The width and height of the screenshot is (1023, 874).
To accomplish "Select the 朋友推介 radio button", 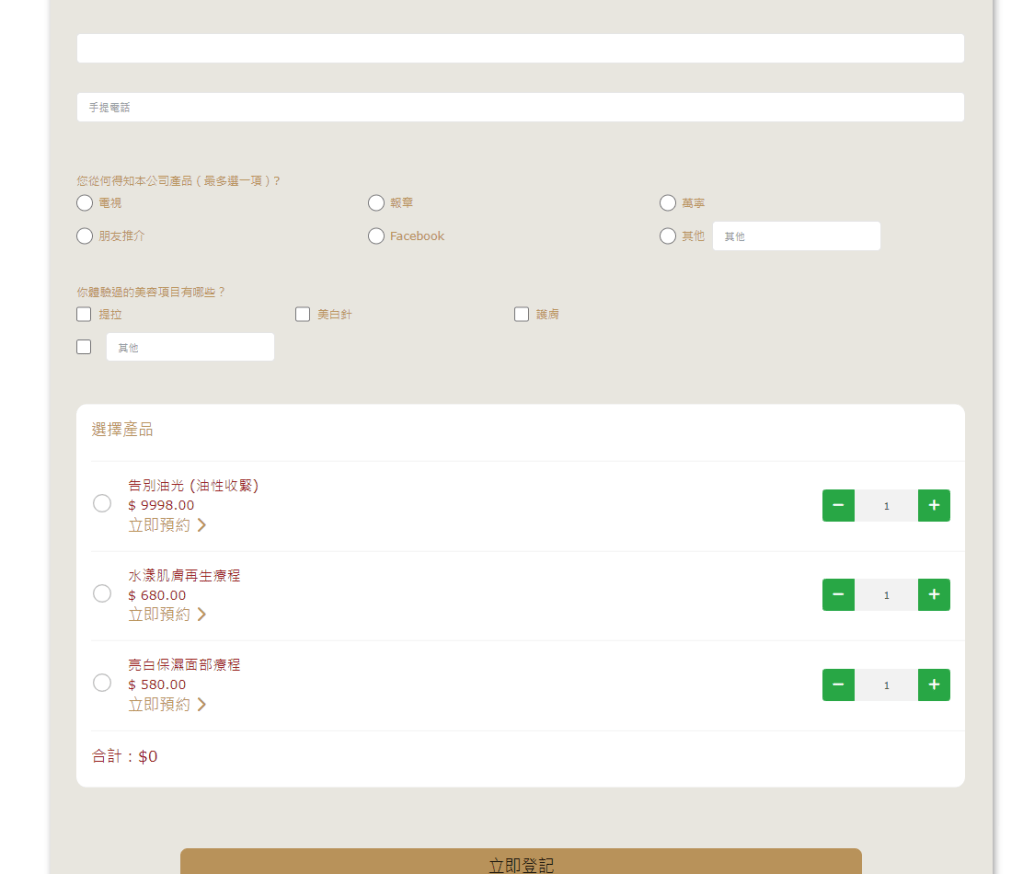I will (85, 236).
